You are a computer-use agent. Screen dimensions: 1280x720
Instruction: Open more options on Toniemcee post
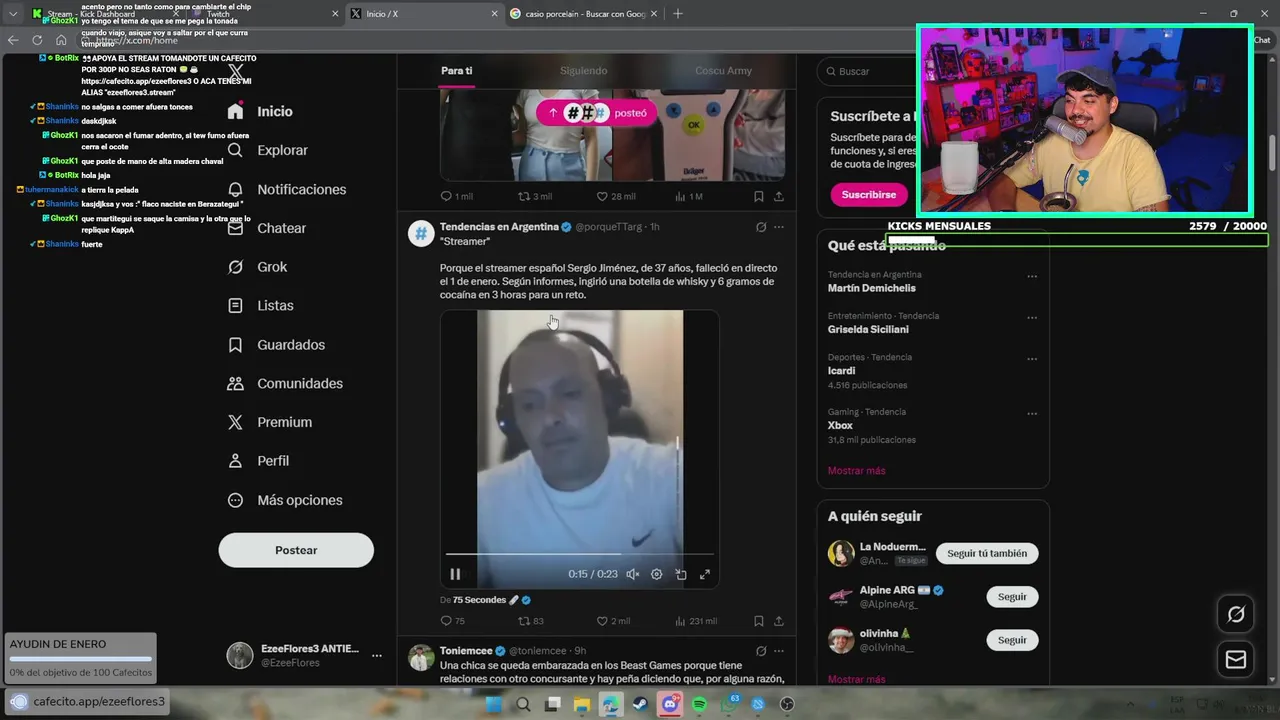click(779, 650)
